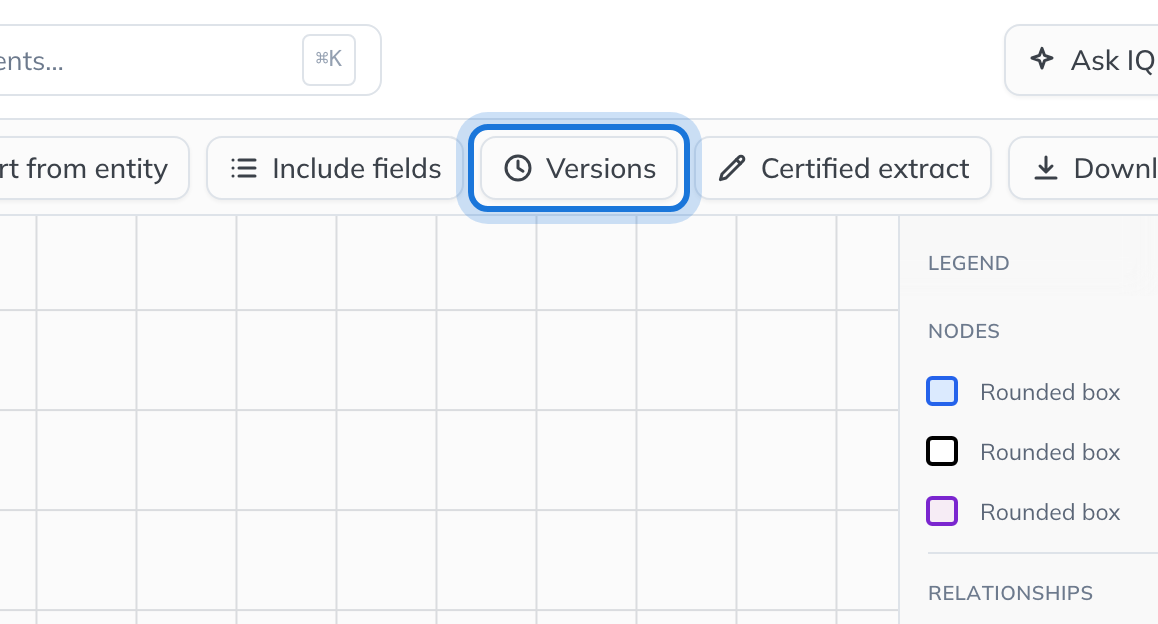Open the Versions history button

click(579, 168)
